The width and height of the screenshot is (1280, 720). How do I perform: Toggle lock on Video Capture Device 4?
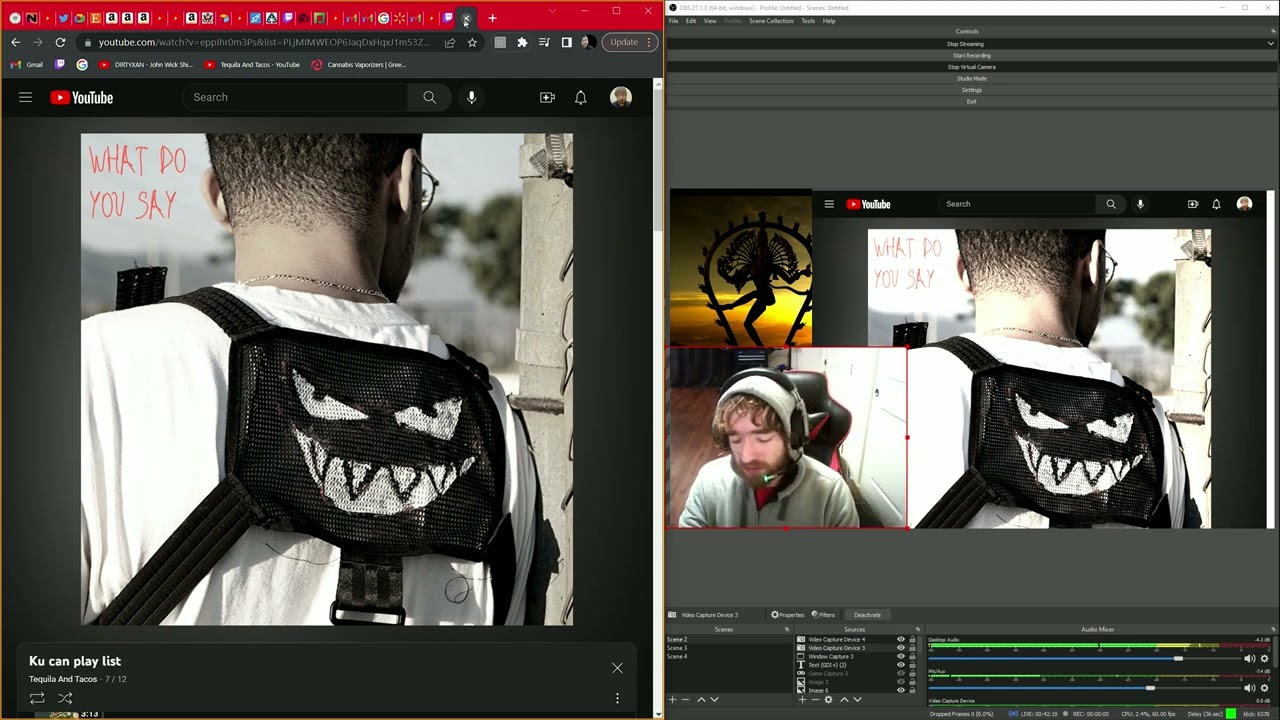[912, 639]
